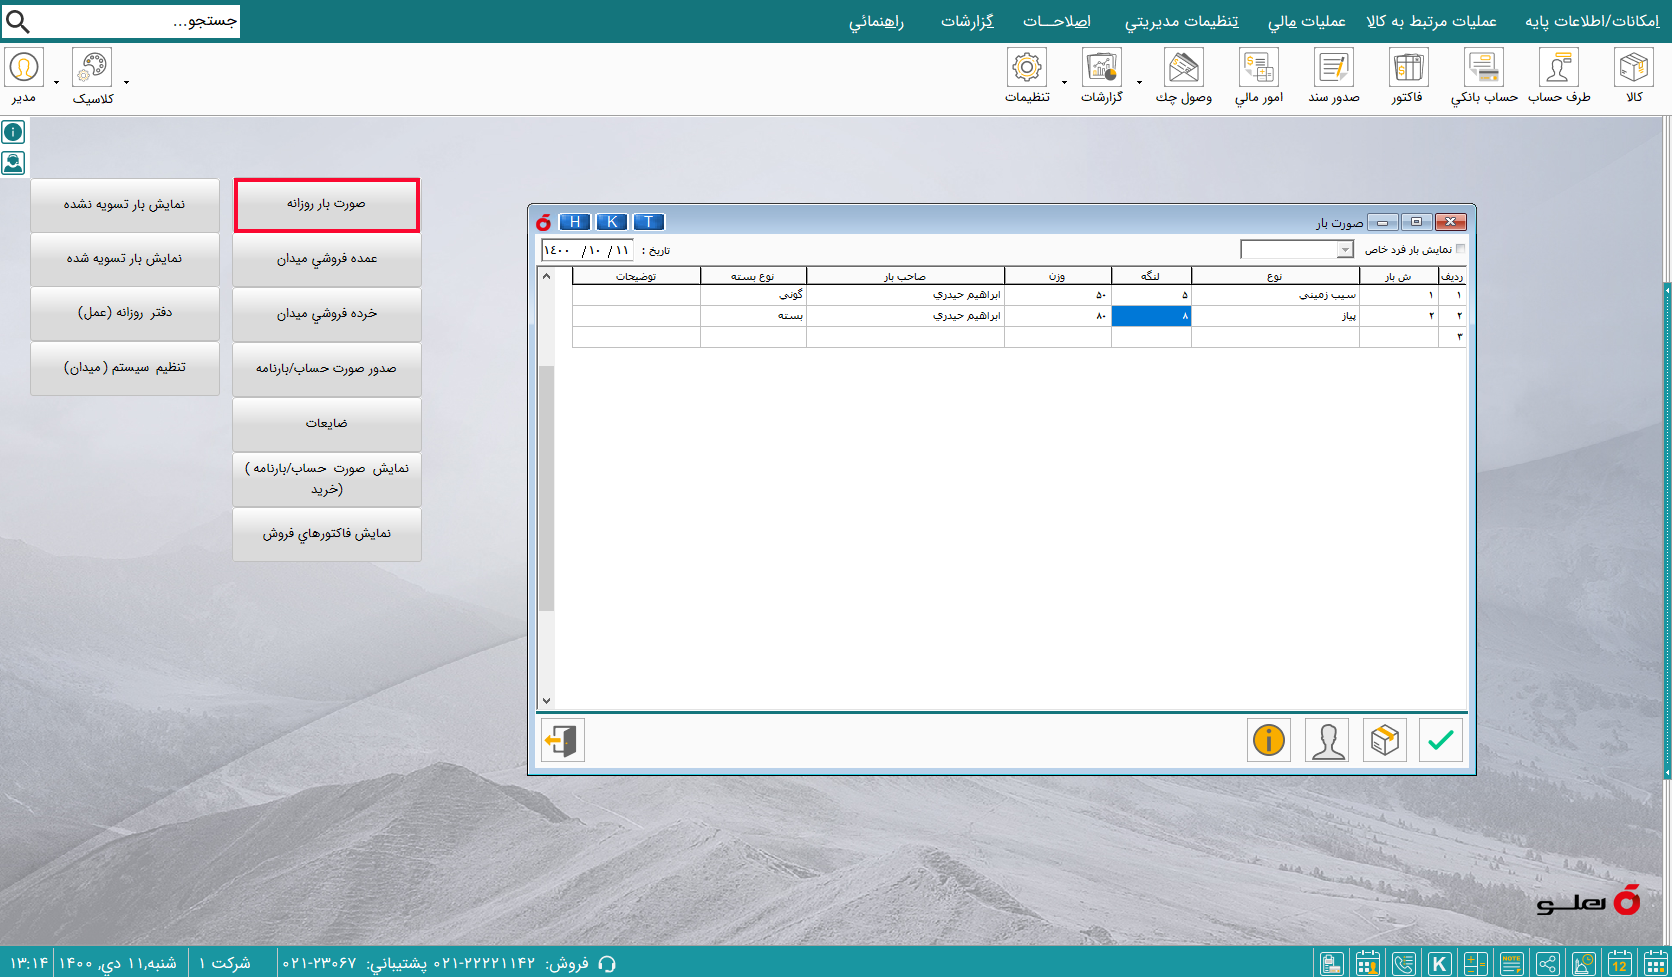Click the exit door icon in dialog

(x=562, y=740)
